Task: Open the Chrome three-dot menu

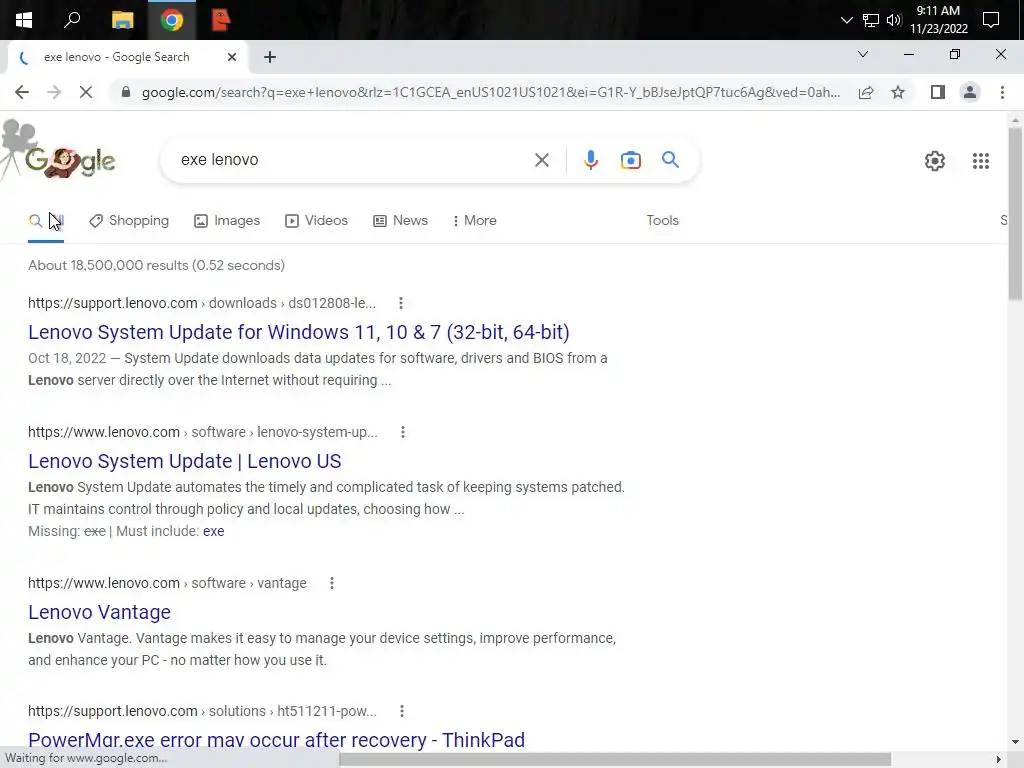Action: (1002, 92)
